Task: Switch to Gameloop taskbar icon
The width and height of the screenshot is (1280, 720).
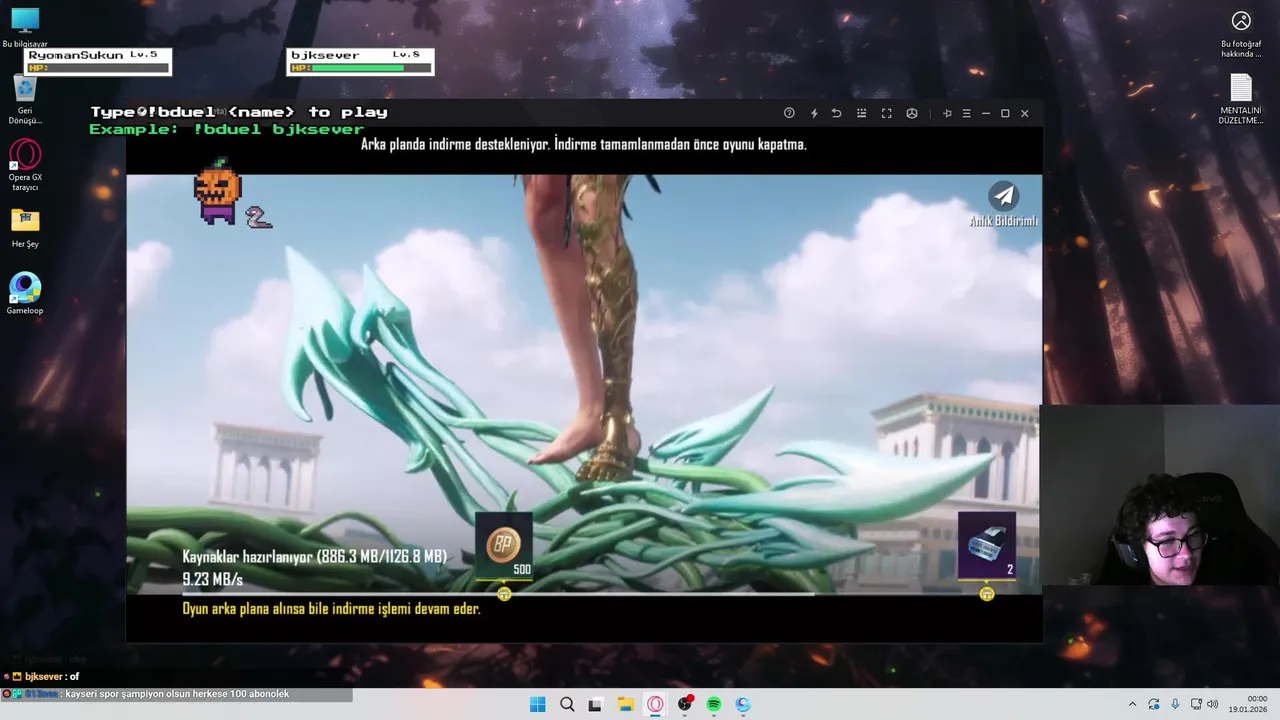Action: tap(743, 704)
